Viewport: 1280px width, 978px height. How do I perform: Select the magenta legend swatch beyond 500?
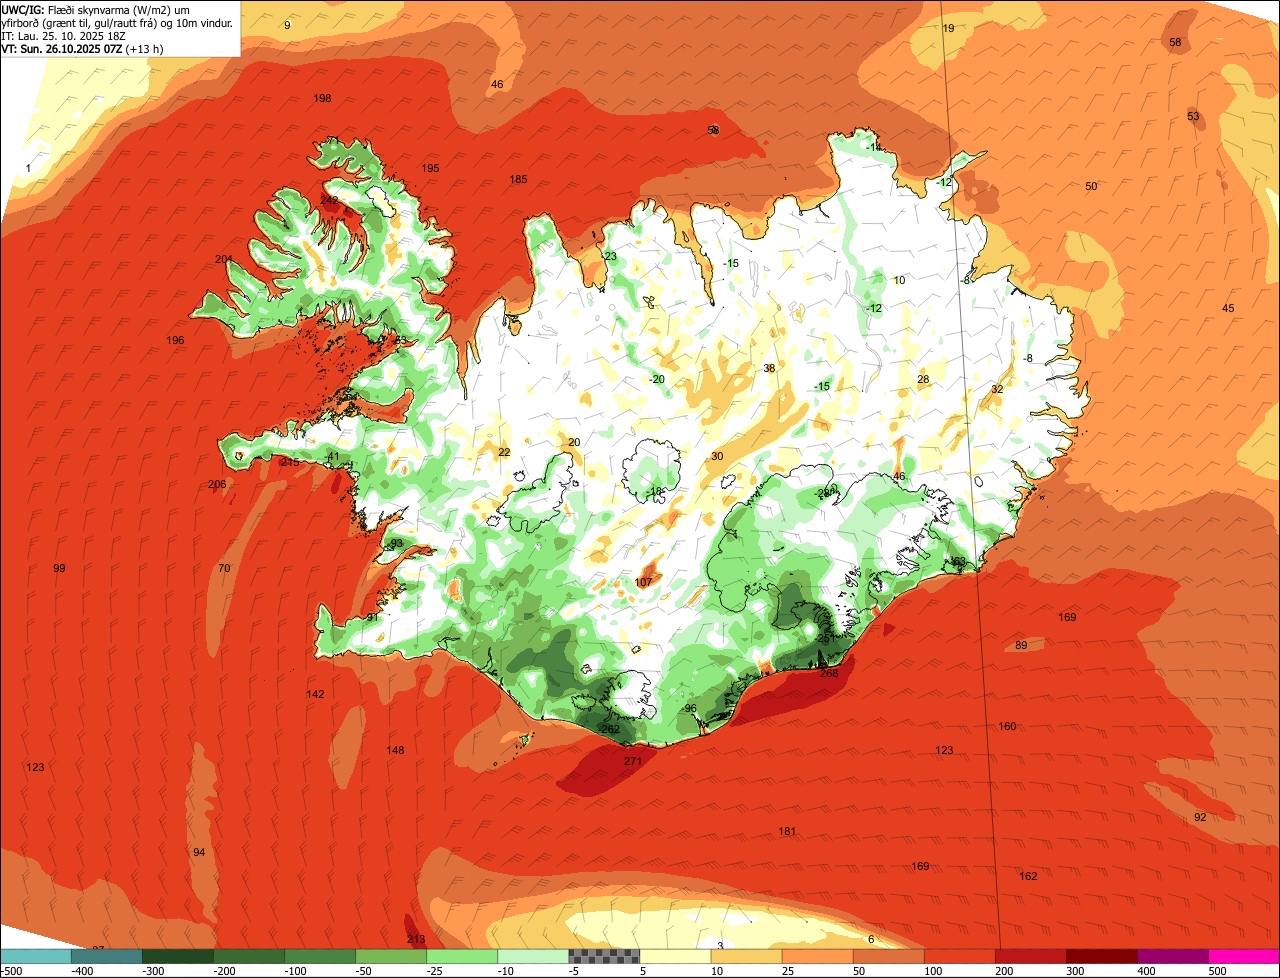tap(1244, 956)
